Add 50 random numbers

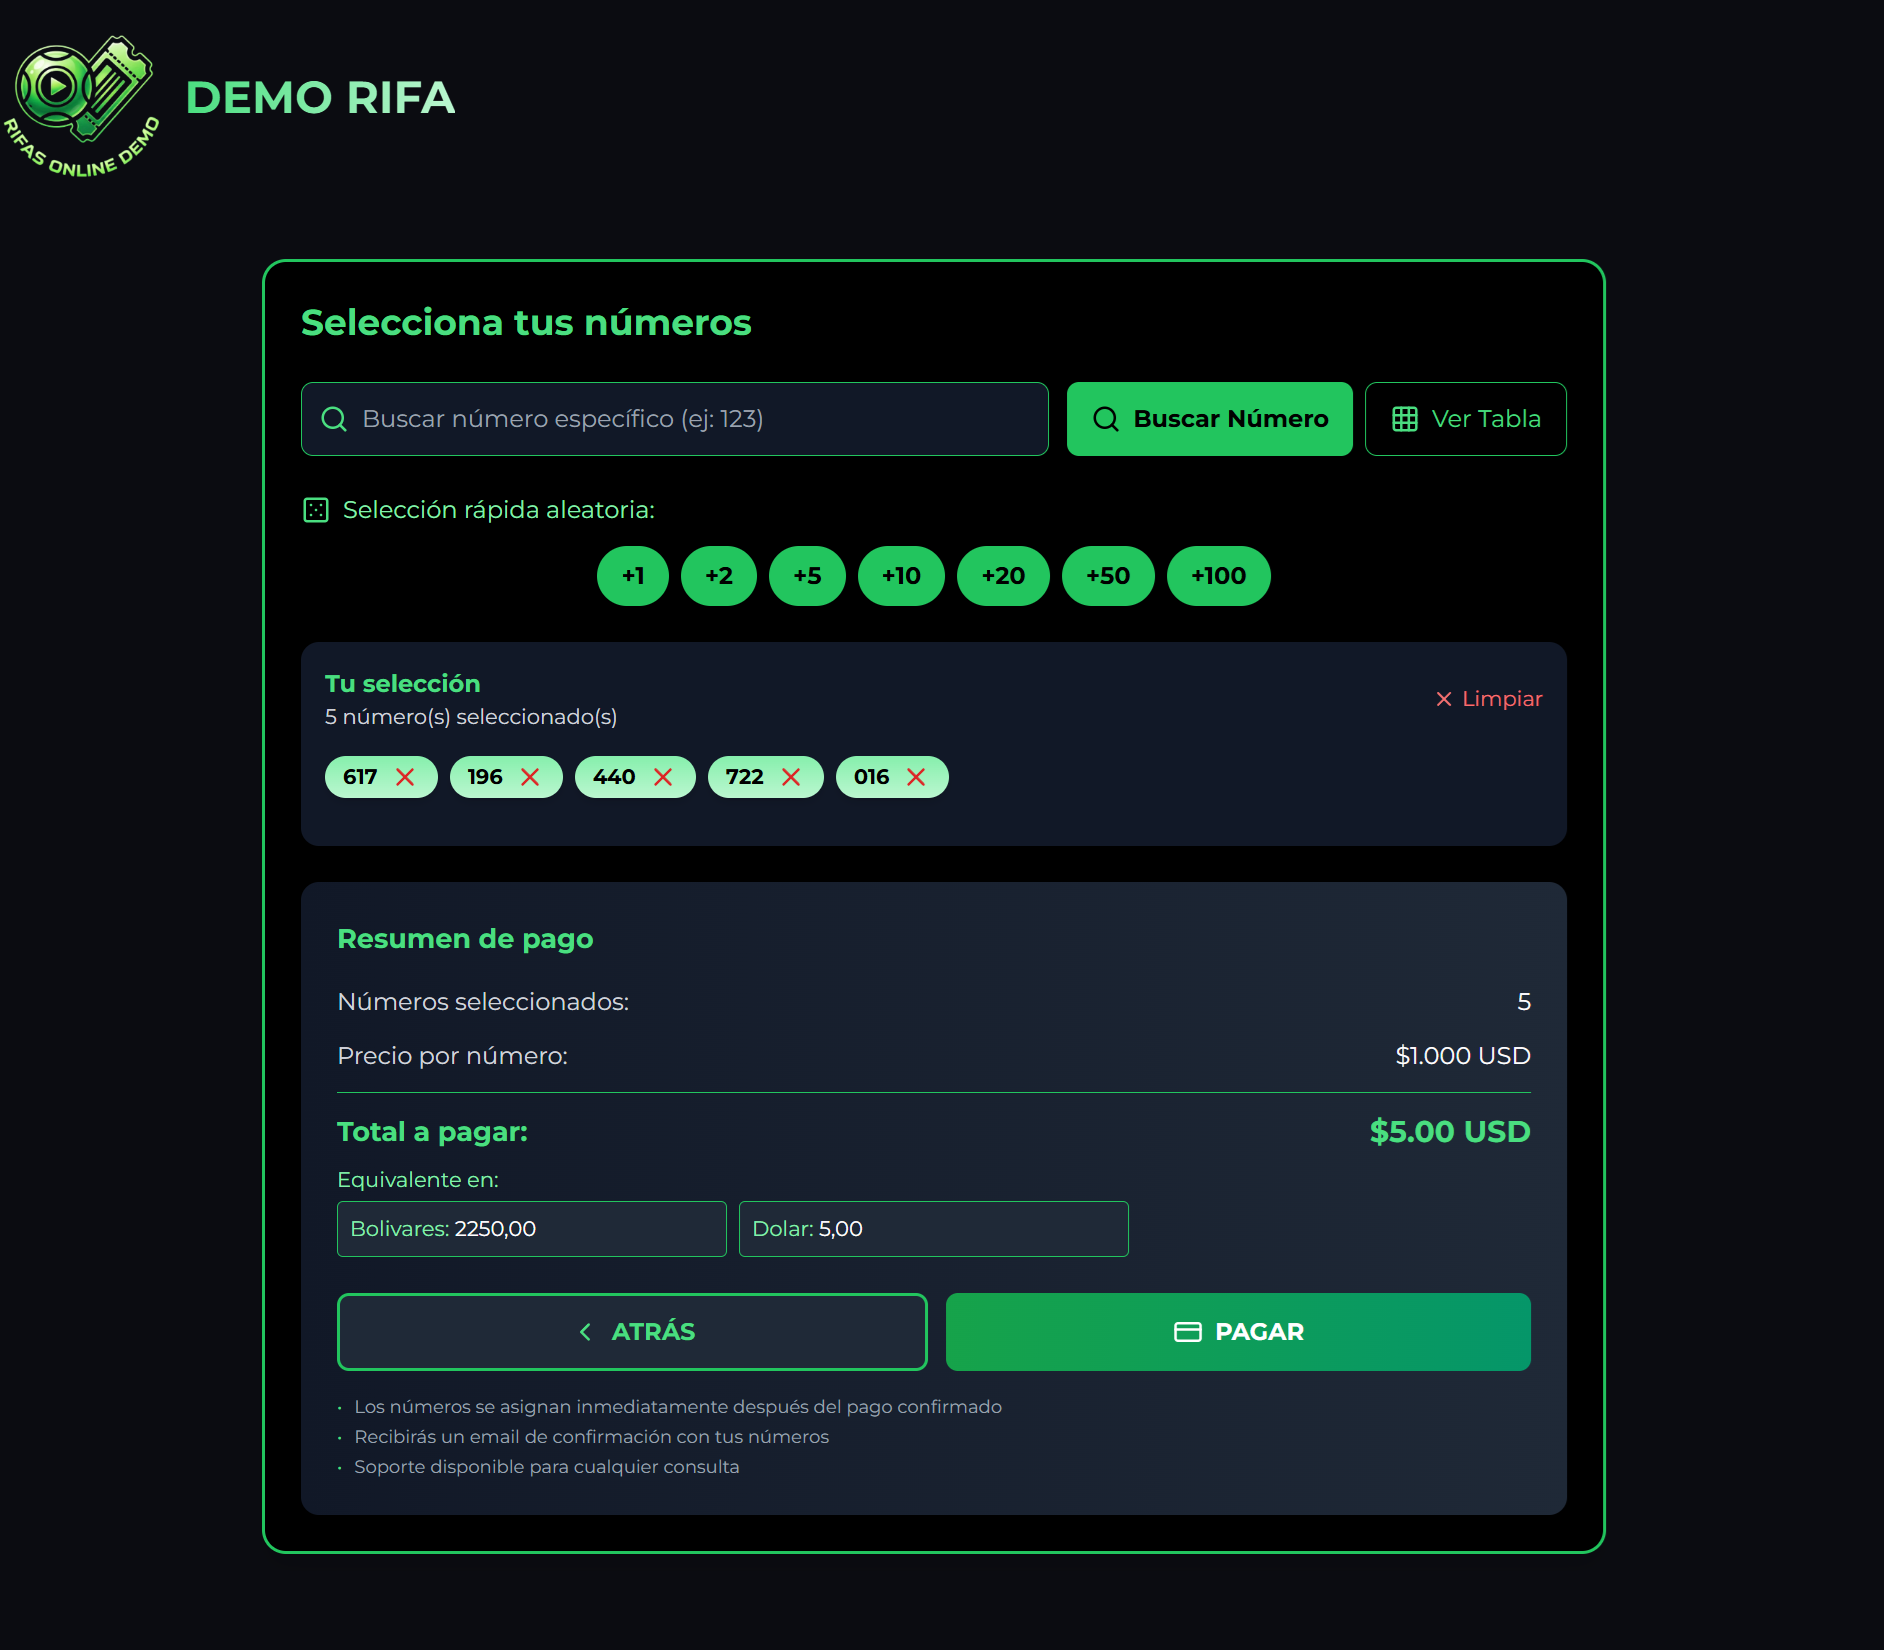tap(1108, 576)
